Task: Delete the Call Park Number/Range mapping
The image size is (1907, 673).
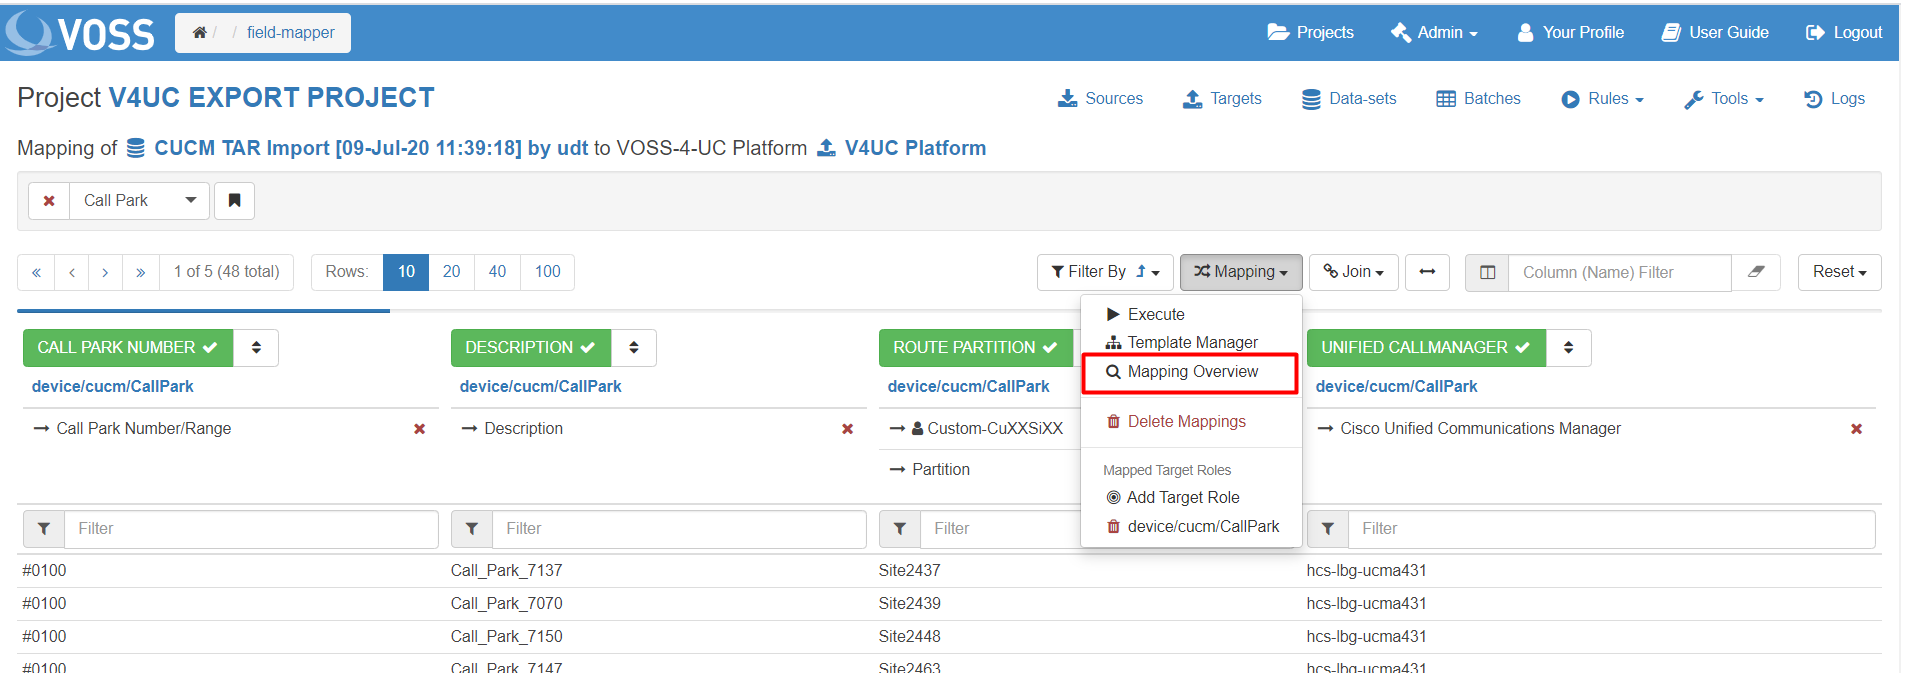Action: [420, 429]
